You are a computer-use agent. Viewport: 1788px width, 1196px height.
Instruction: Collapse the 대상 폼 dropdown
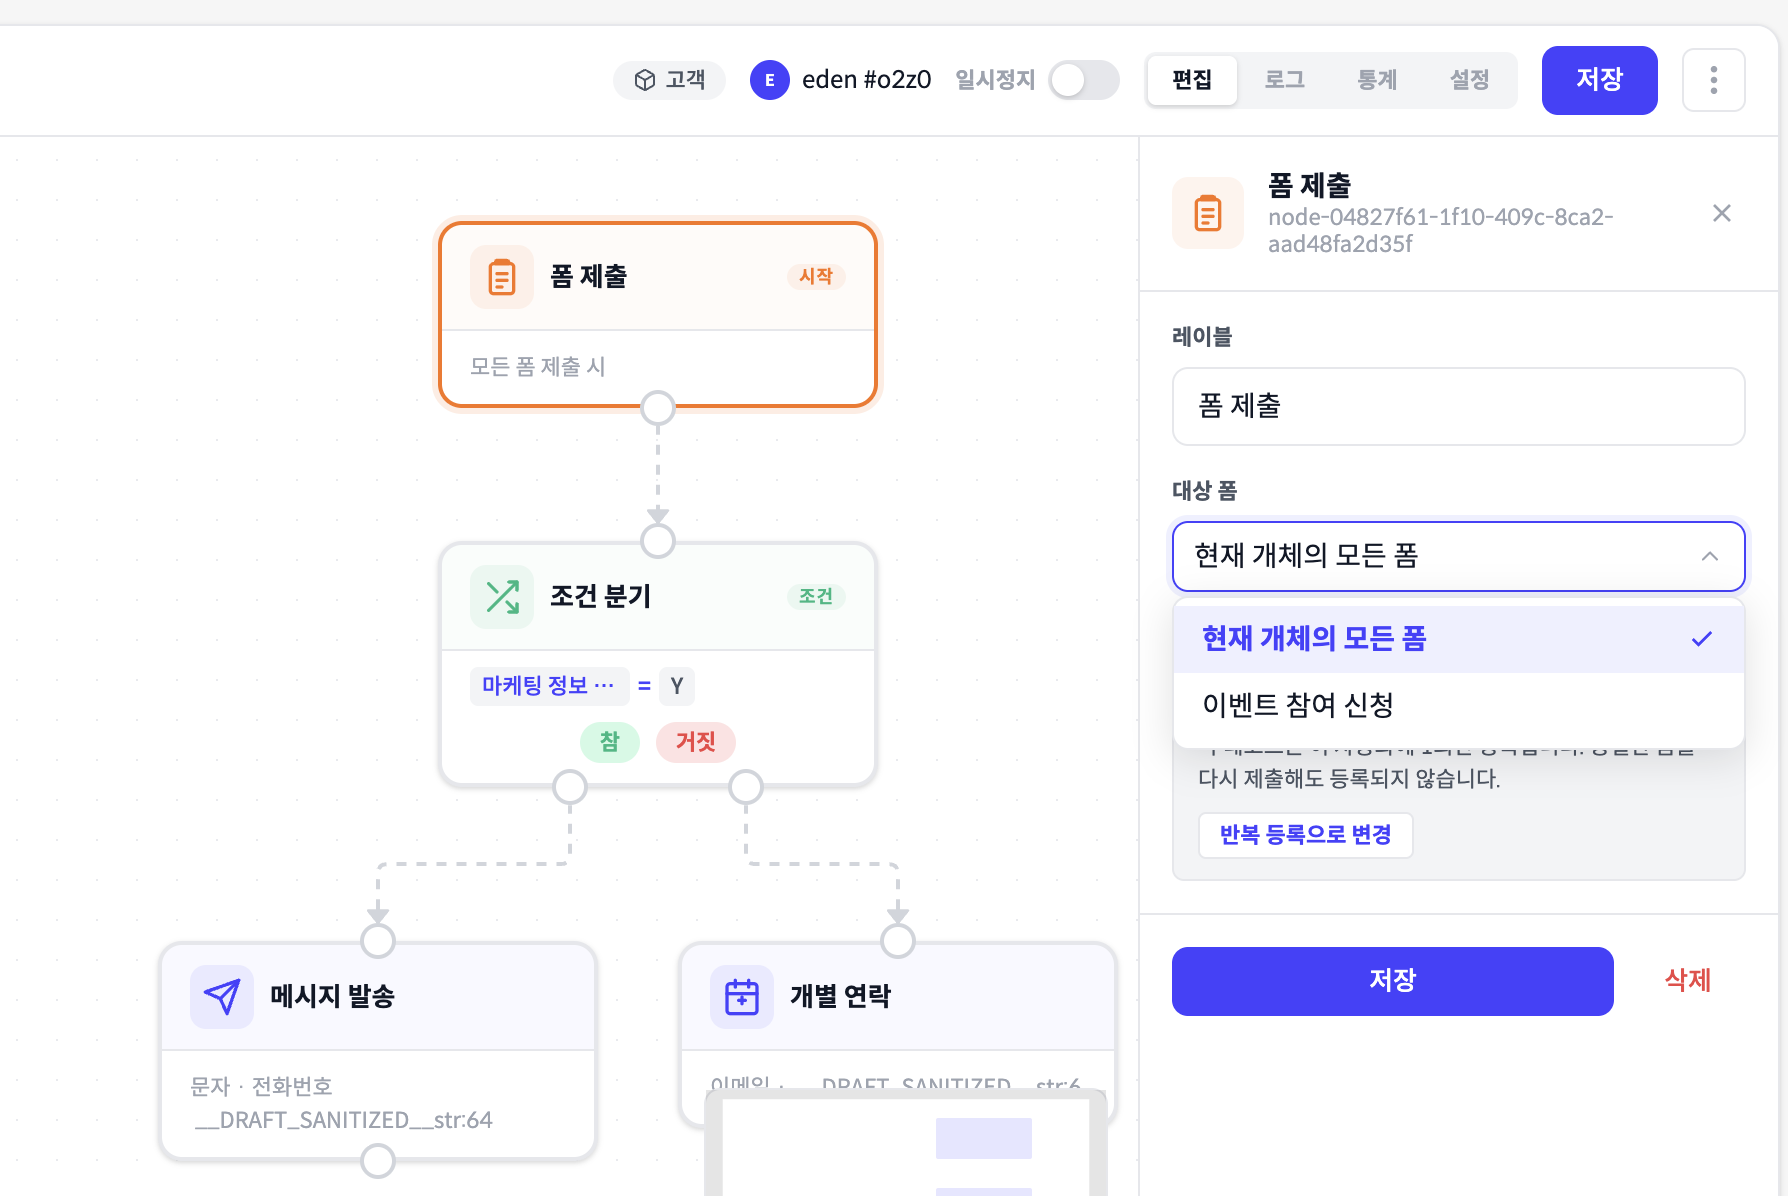[1709, 556]
